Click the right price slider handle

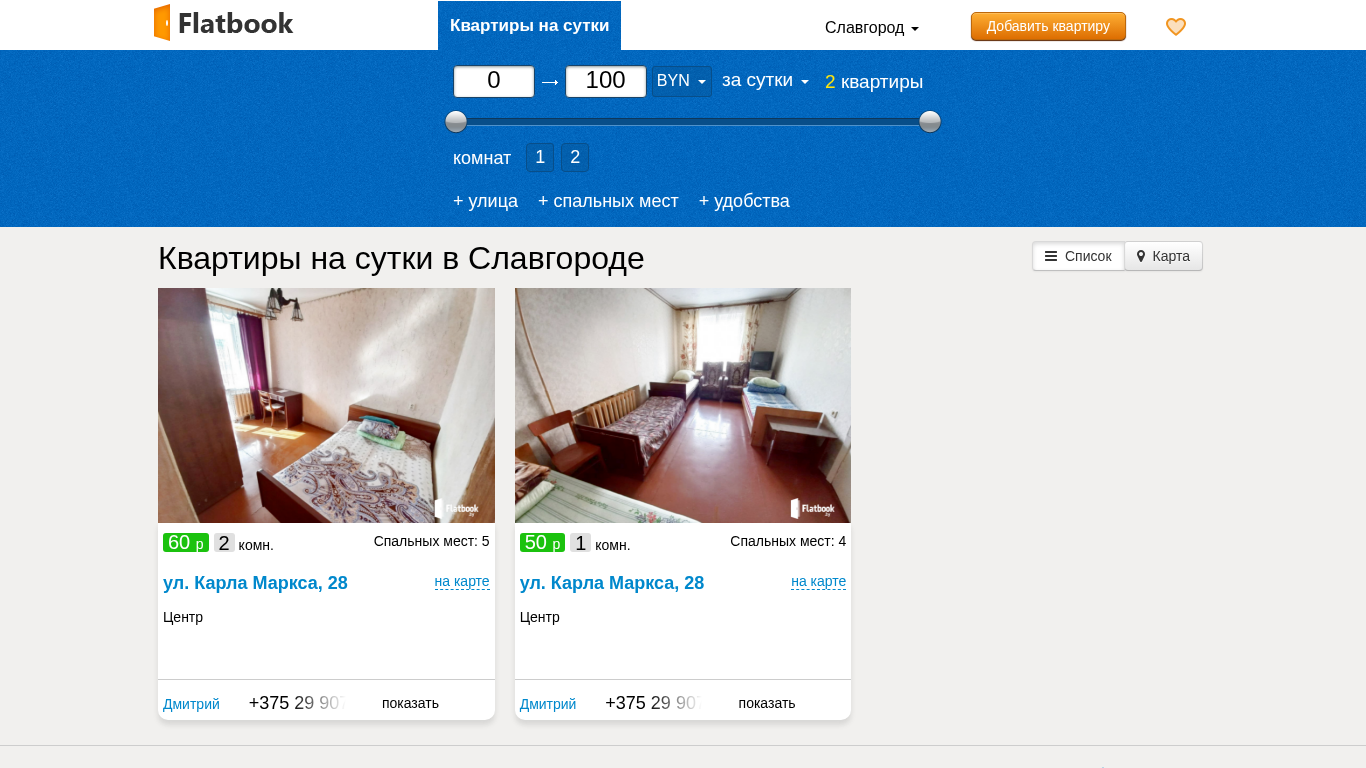point(930,122)
